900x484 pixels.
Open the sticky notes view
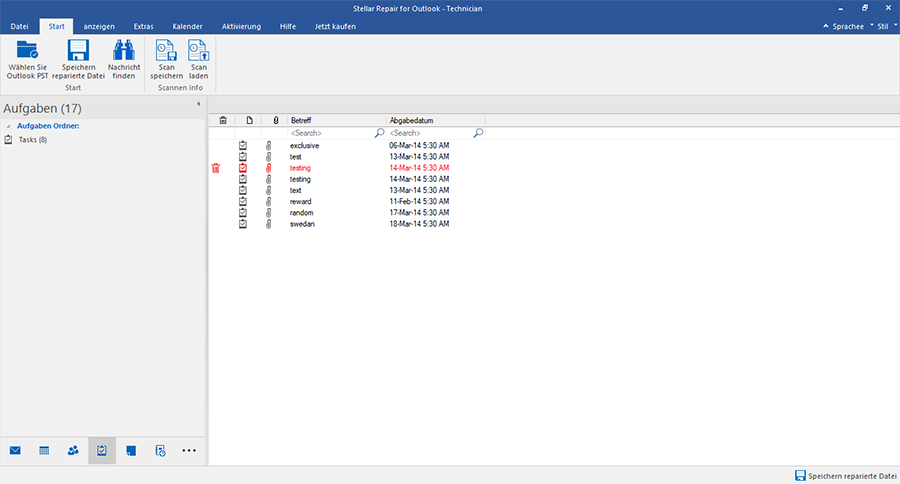(131, 451)
